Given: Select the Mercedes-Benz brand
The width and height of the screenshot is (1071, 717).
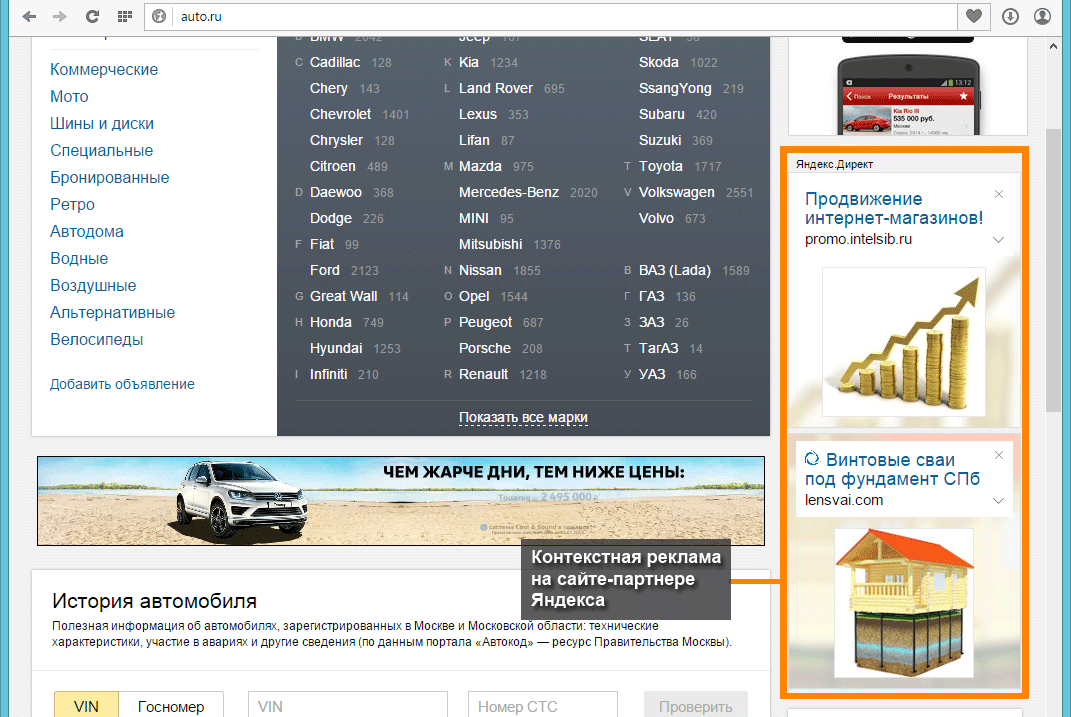Looking at the screenshot, I should point(509,193).
